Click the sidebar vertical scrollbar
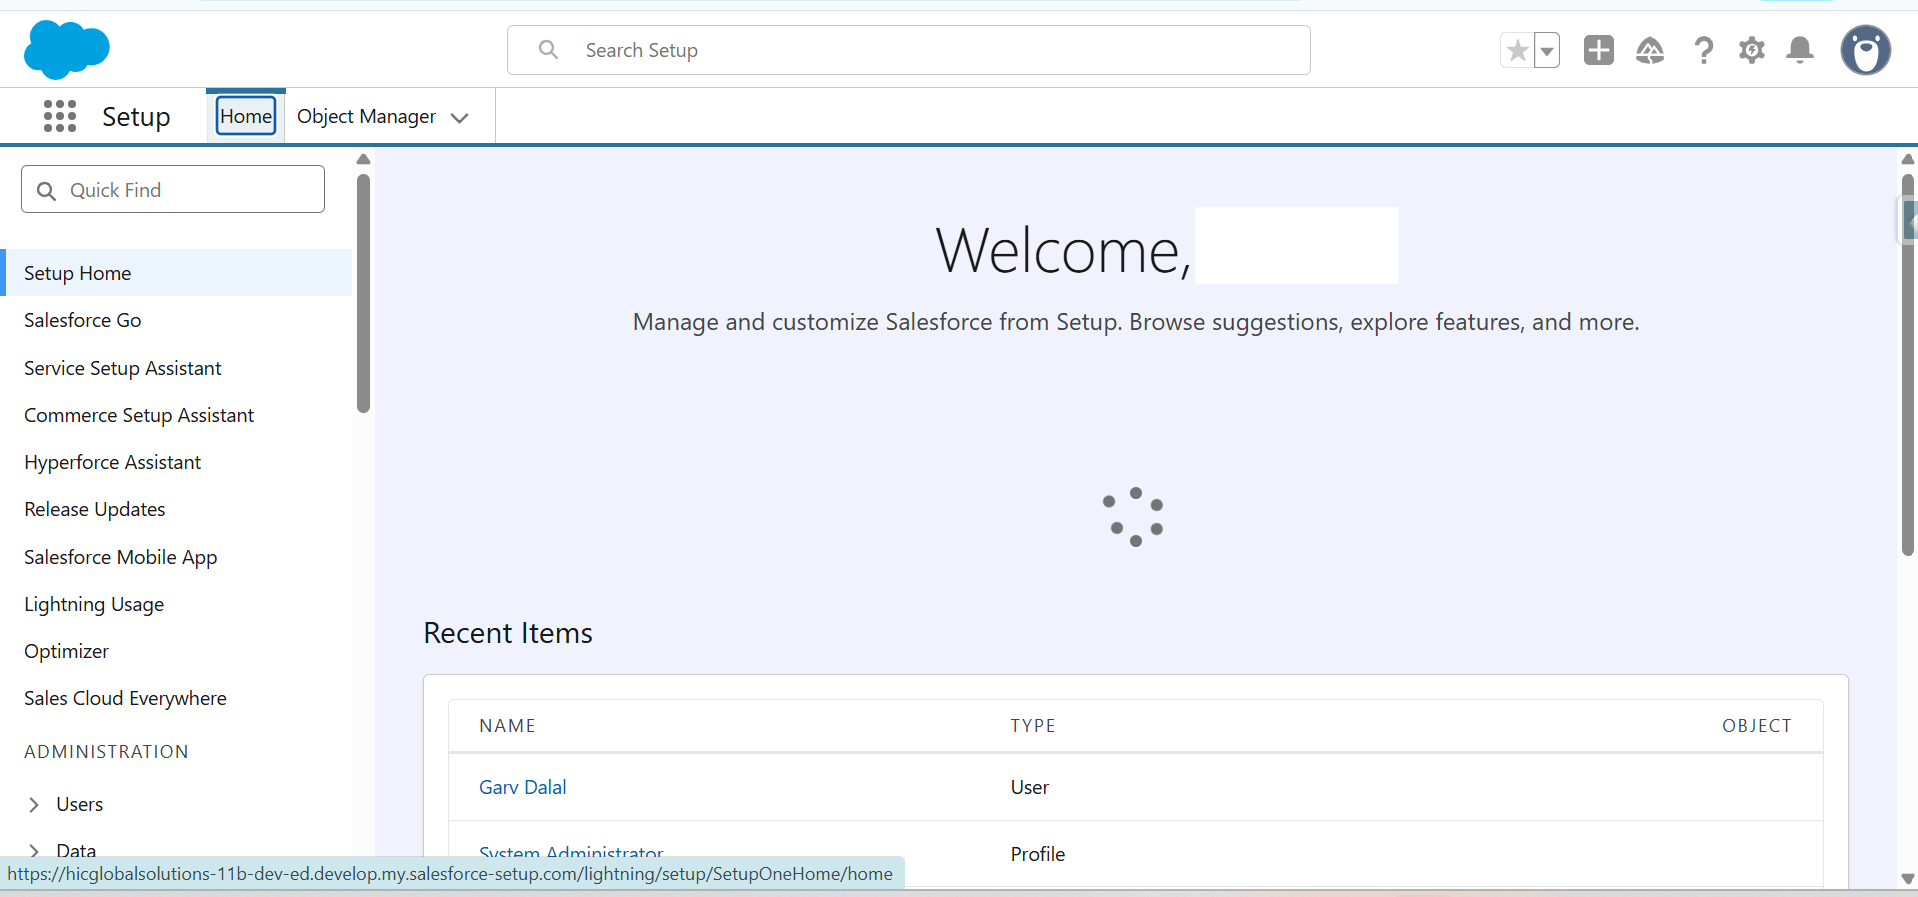Screen dimensions: 1918x897 point(363,293)
